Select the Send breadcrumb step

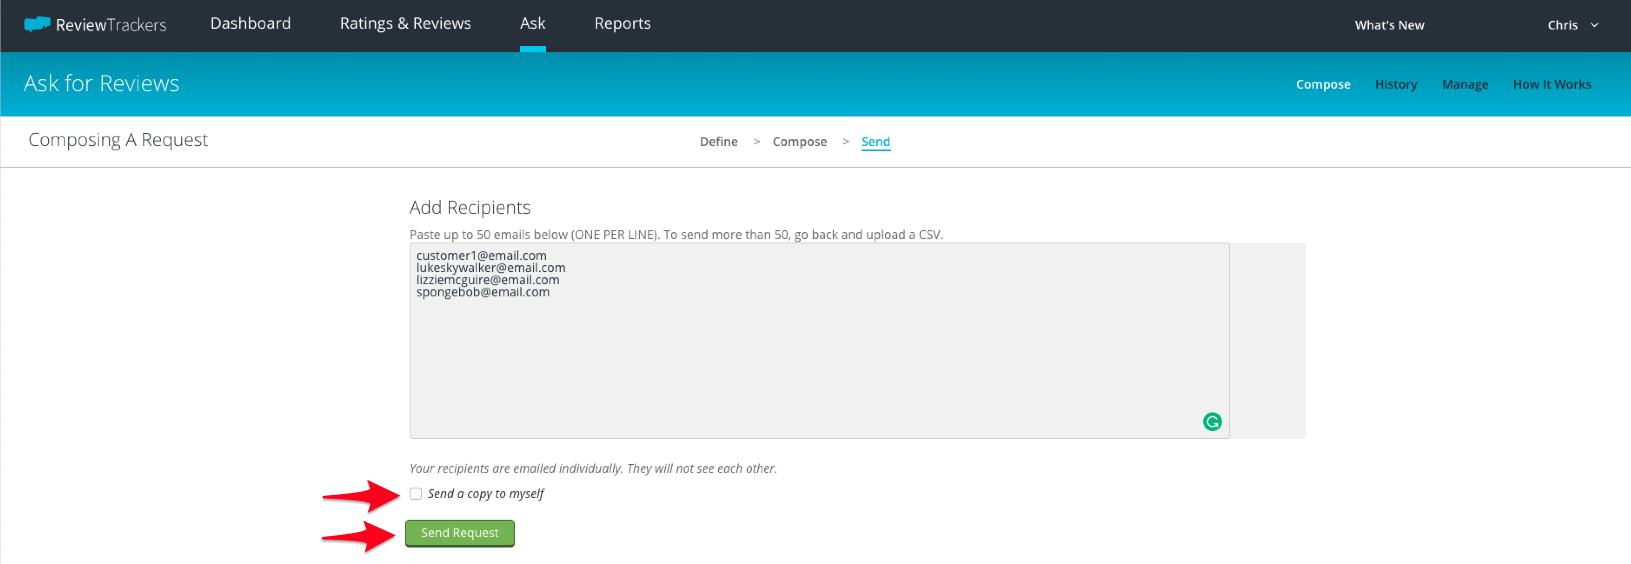pyautogui.click(x=875, y=142)
